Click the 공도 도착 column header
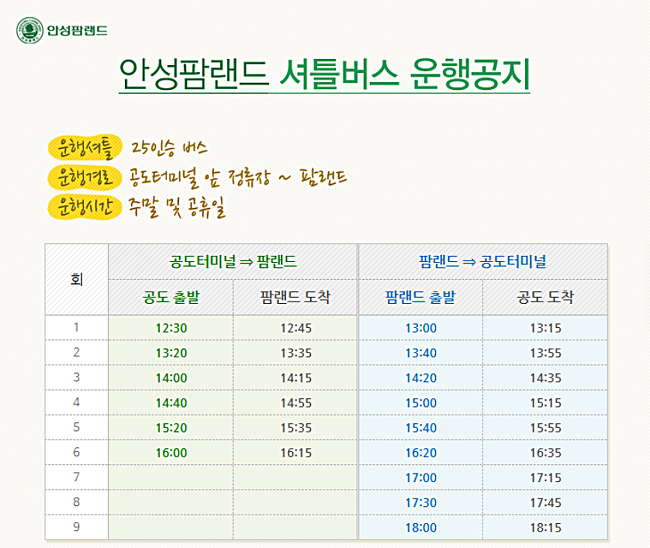The image size is (650, 548). [545, 297]
